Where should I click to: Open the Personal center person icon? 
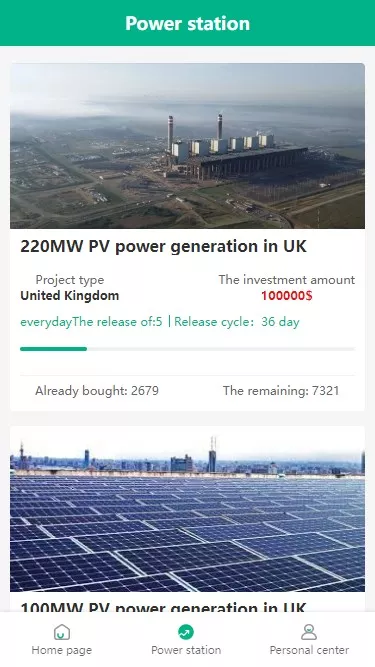coord(309,632)
